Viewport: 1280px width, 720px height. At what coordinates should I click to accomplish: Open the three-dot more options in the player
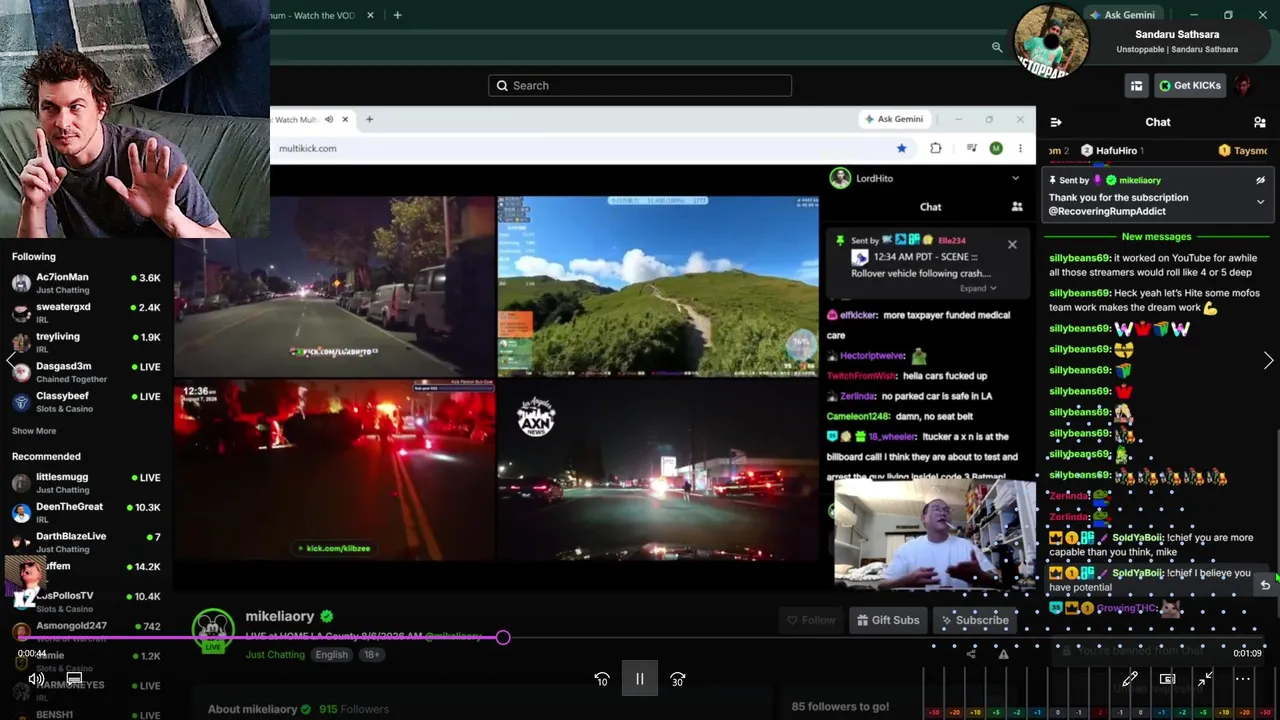click(x=1242, y=679)
